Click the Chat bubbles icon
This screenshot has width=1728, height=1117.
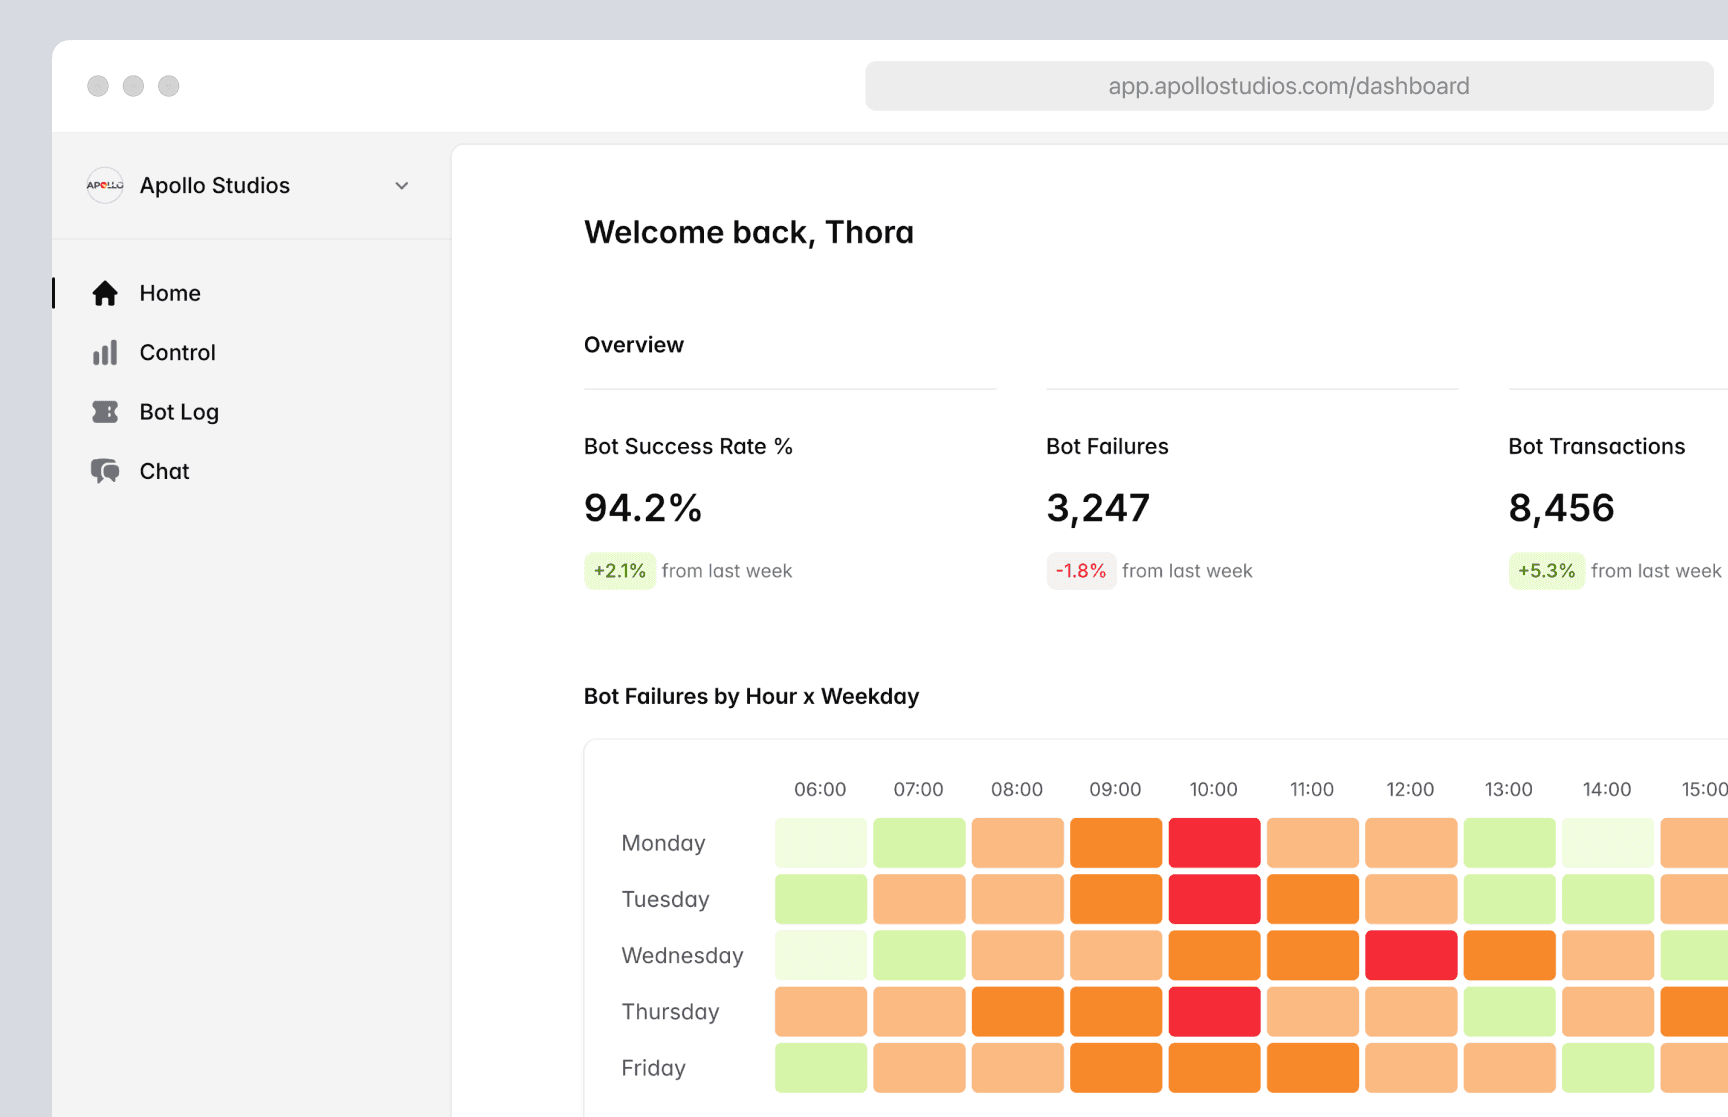pos(105,471)
